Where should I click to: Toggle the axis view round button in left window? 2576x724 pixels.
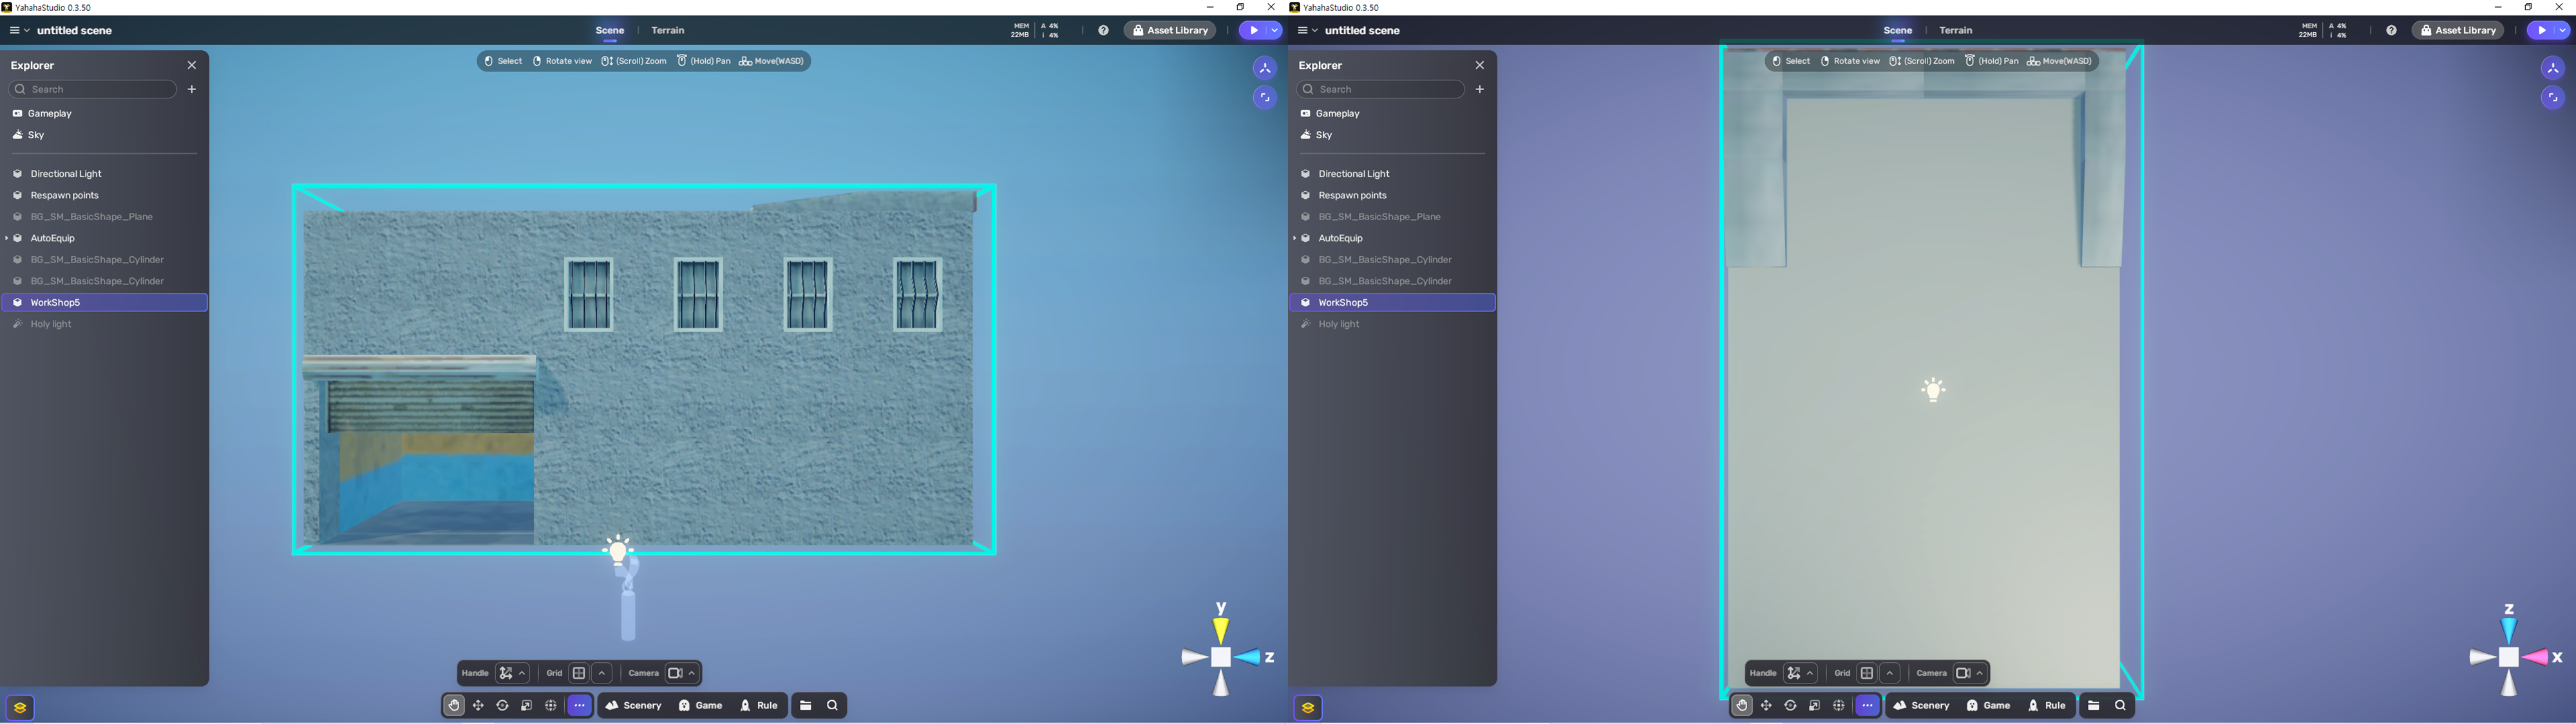(x=1264, y=69)
